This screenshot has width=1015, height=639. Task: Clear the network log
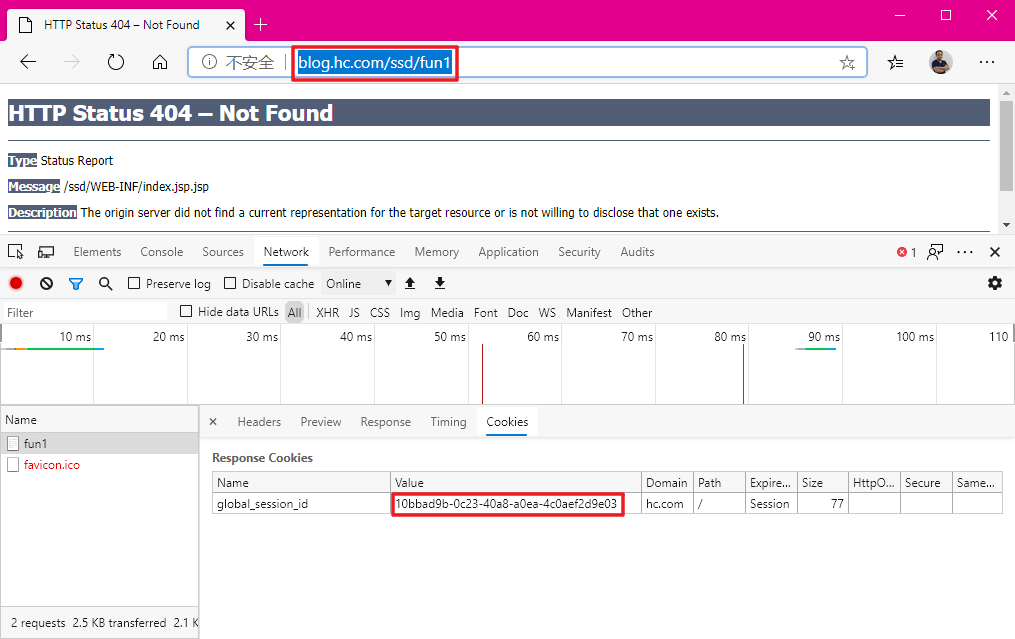pyautogui.click(x=46, y=283)
